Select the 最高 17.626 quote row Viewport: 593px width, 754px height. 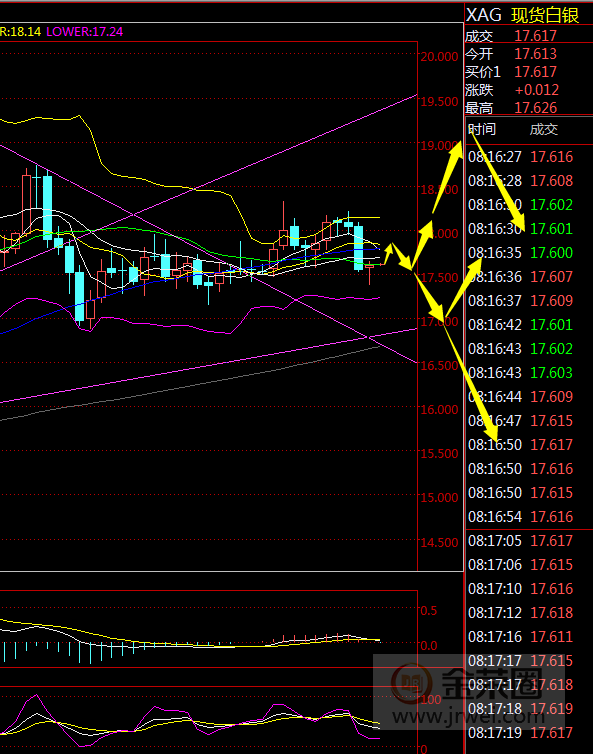[529, 108]
